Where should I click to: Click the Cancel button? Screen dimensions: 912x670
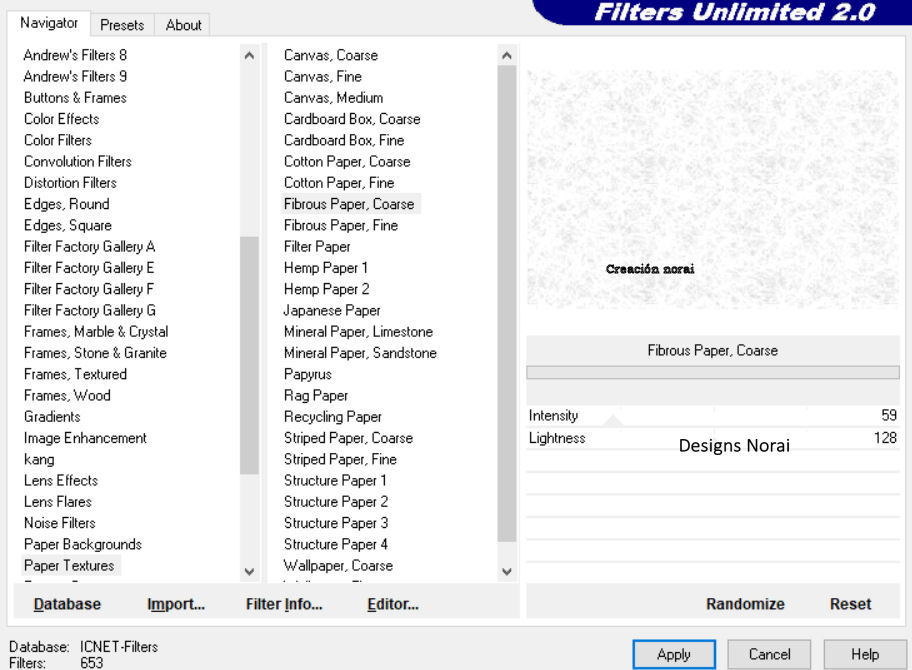769,654
